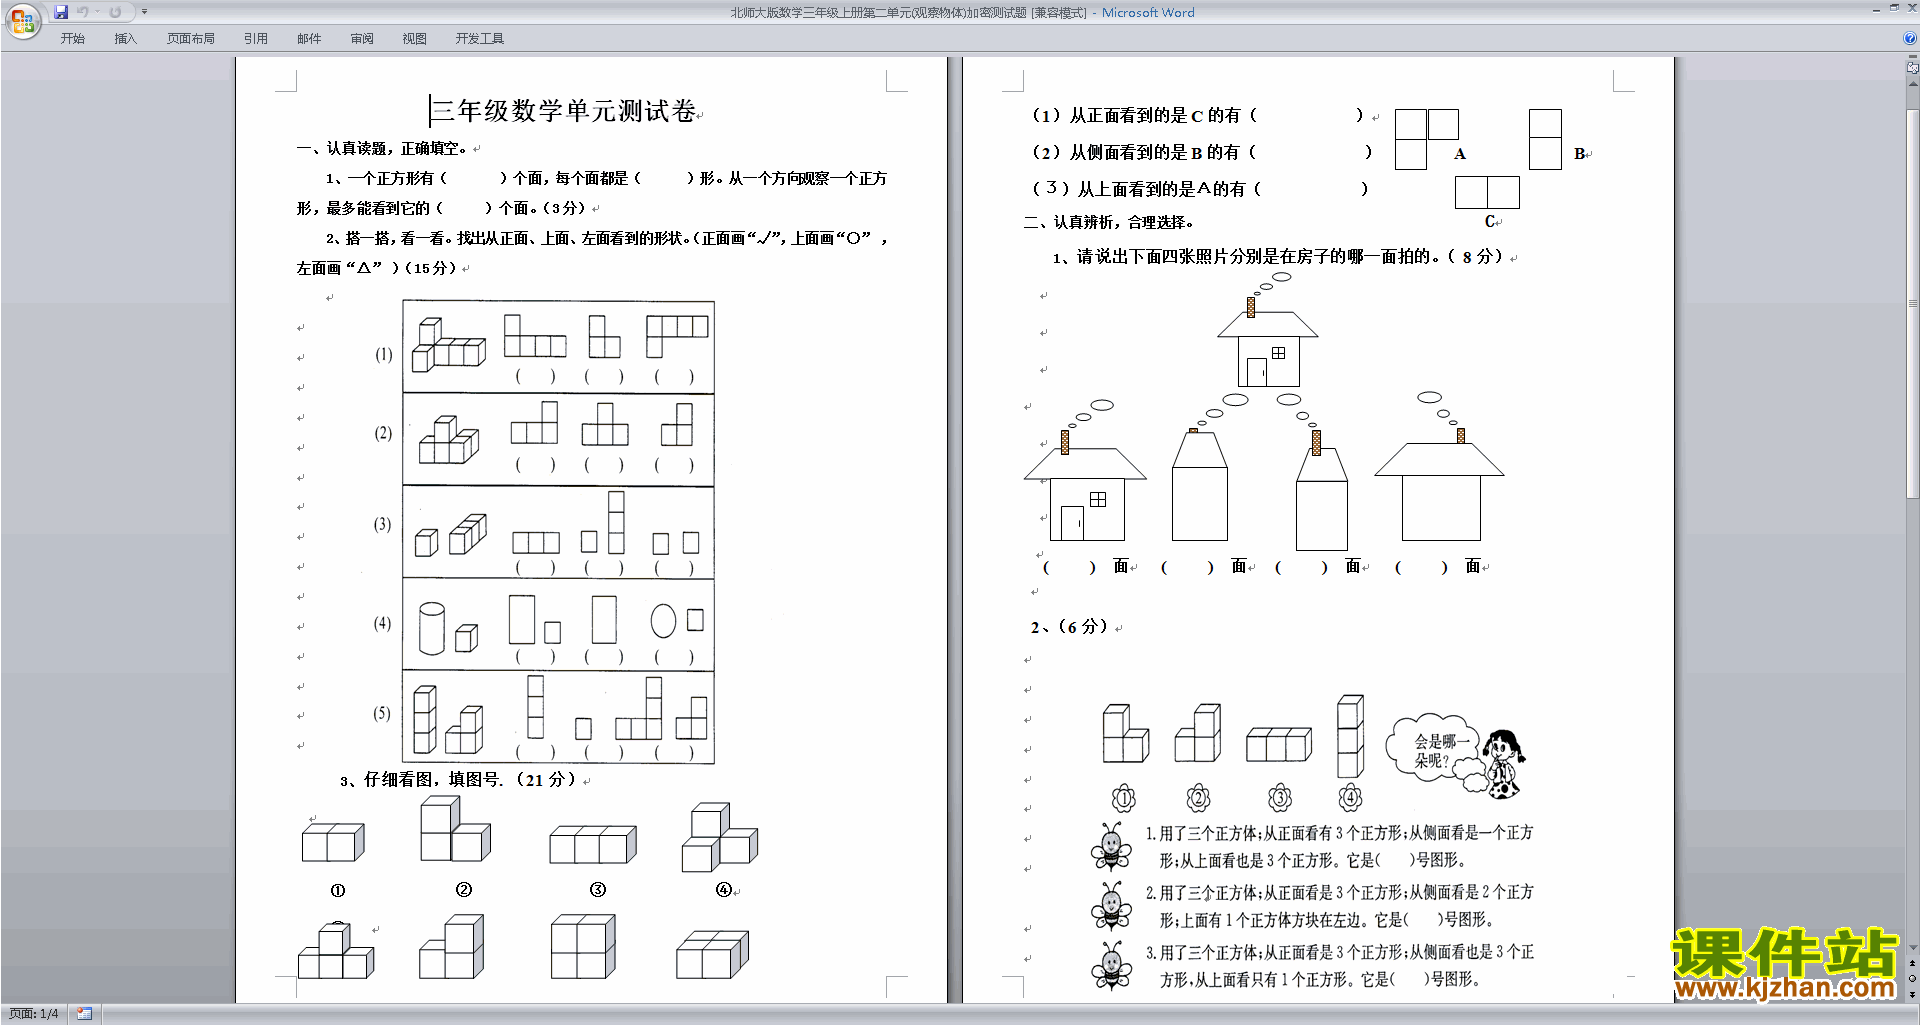Open the 邮件 ribbon tab
Viewport: 1920px width, 1025px height.
(x=309, y=39)
